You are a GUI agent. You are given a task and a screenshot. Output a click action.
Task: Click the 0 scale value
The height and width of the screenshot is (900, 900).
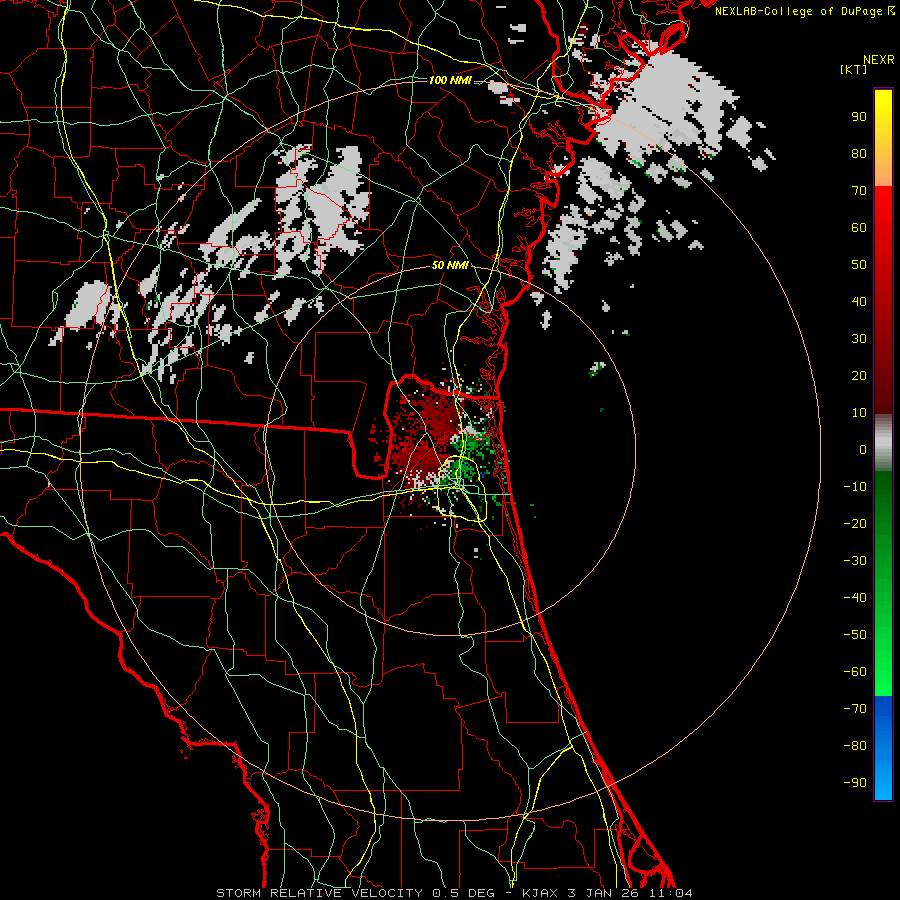coord(863,450)
